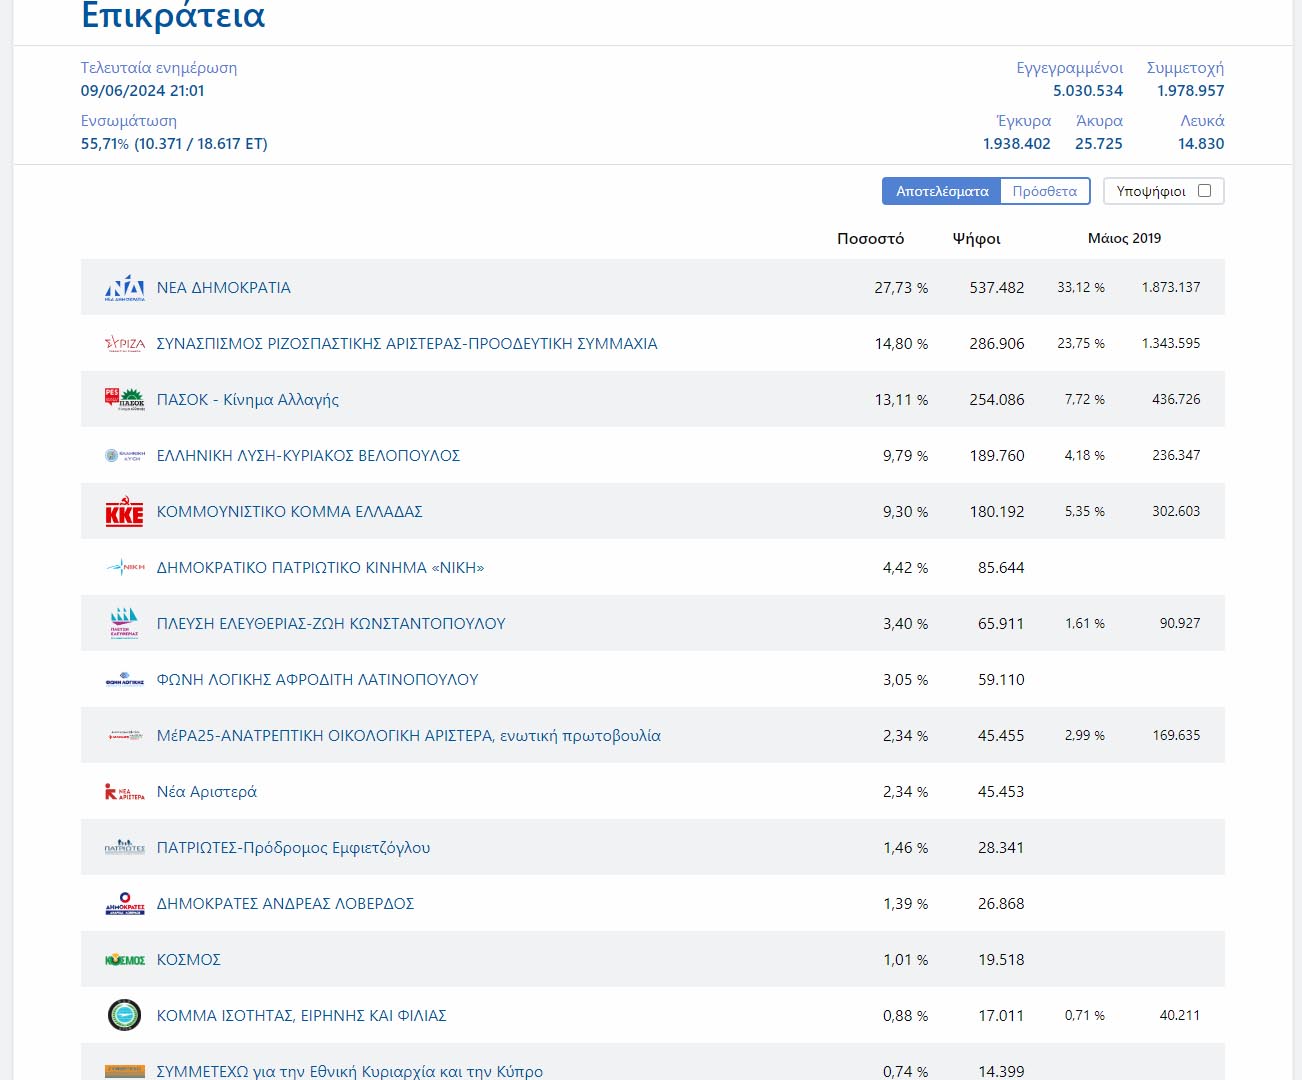Click the ΣΥΡΙΖΑ party logo

125,344
